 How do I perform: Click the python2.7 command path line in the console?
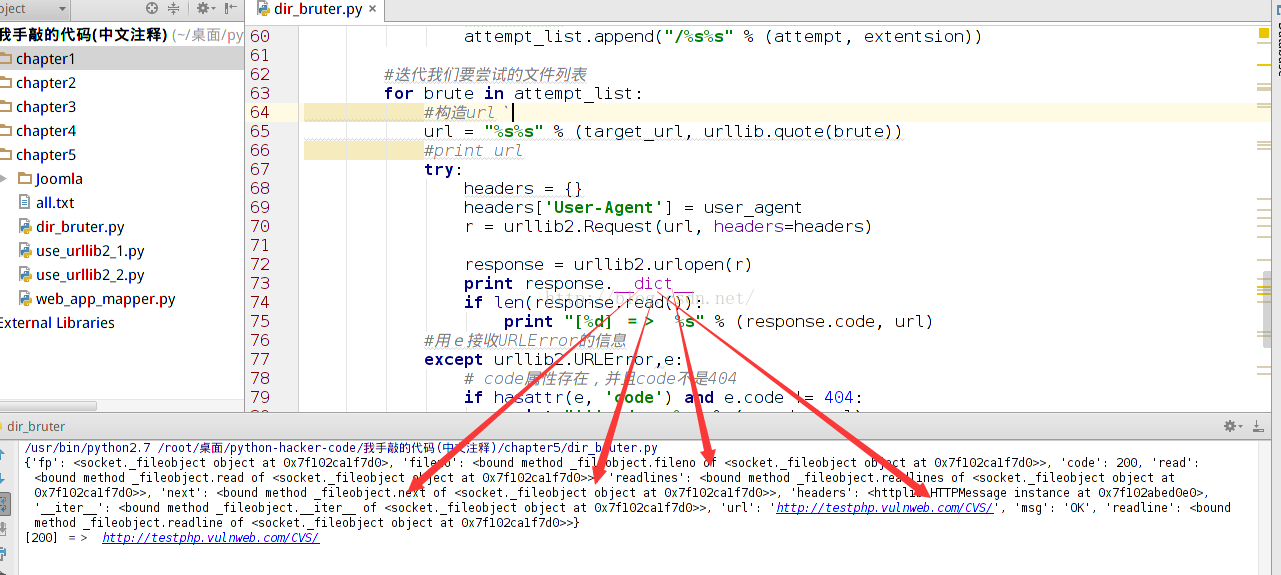[341, 448]
